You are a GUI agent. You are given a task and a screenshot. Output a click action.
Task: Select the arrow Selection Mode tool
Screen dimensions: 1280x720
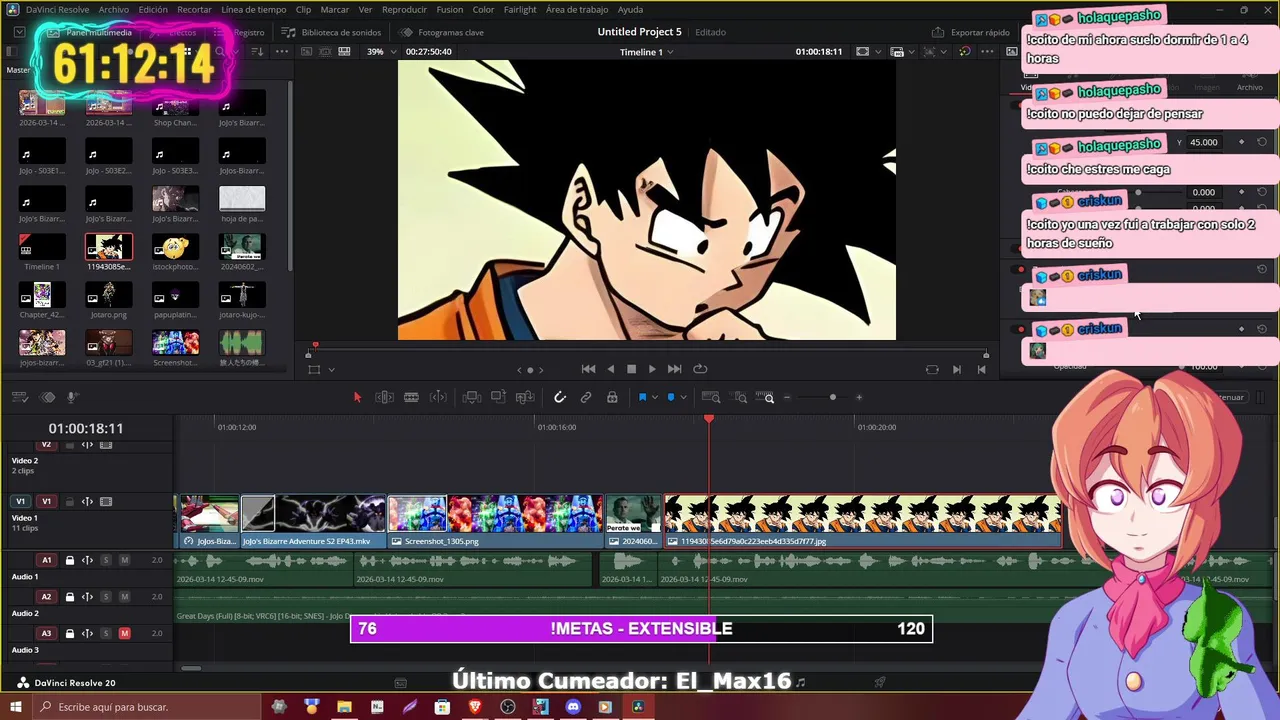[x=357, y=398]
